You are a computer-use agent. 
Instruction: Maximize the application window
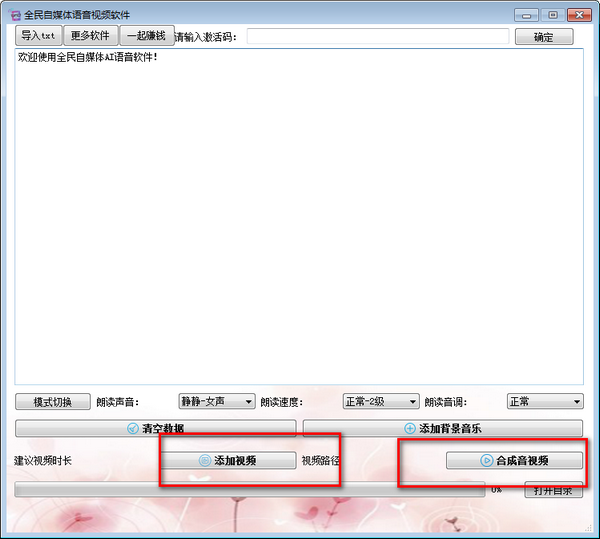pos(551,15)
